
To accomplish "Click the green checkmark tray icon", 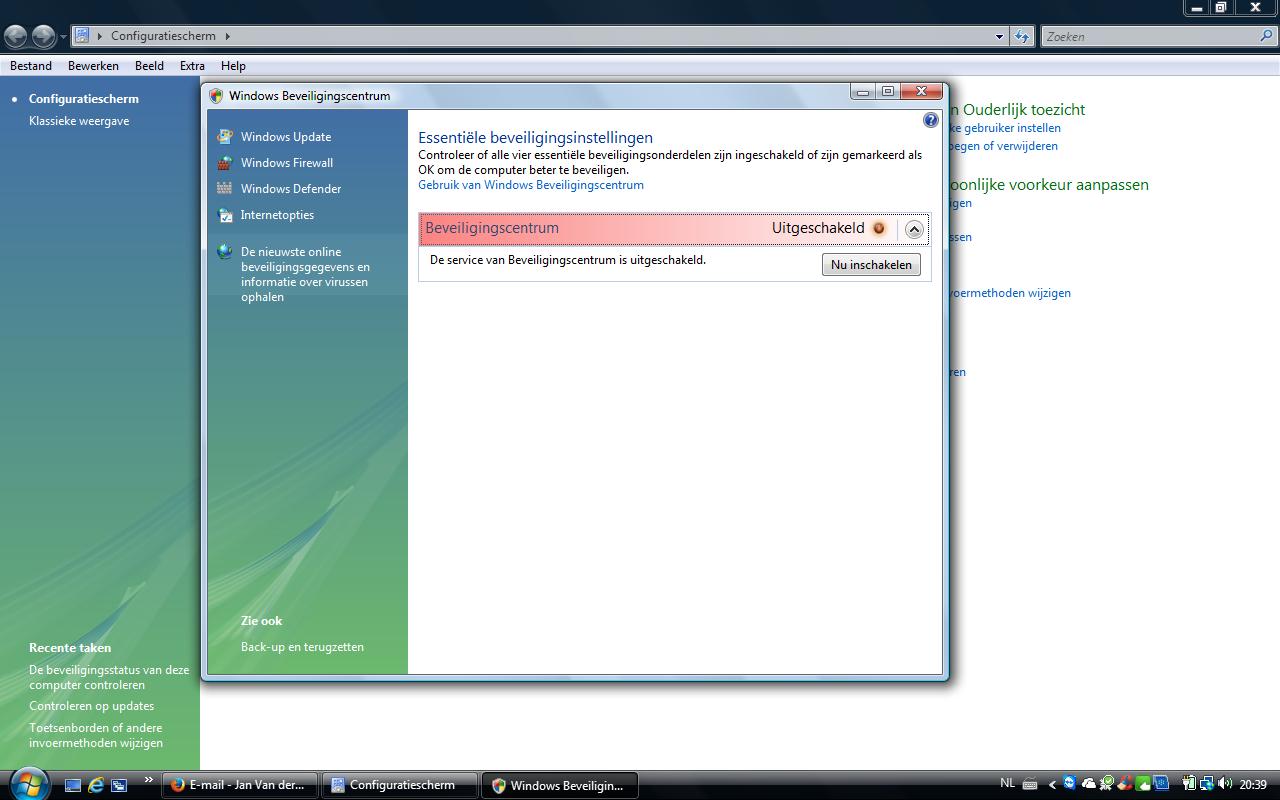I will pyautogui.click(x=1107, y=783).
